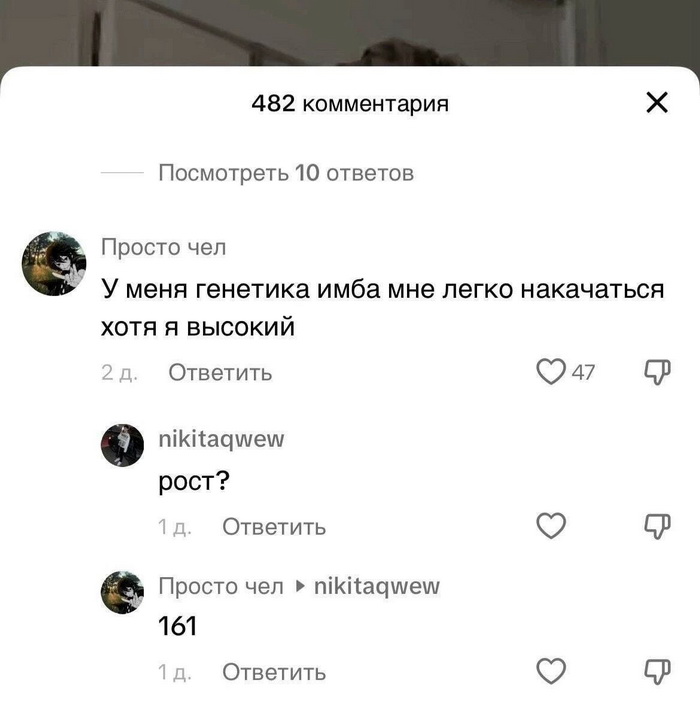Open Просто чел avatar on the main comment
700x703 pixels.
tap(54, 264)
